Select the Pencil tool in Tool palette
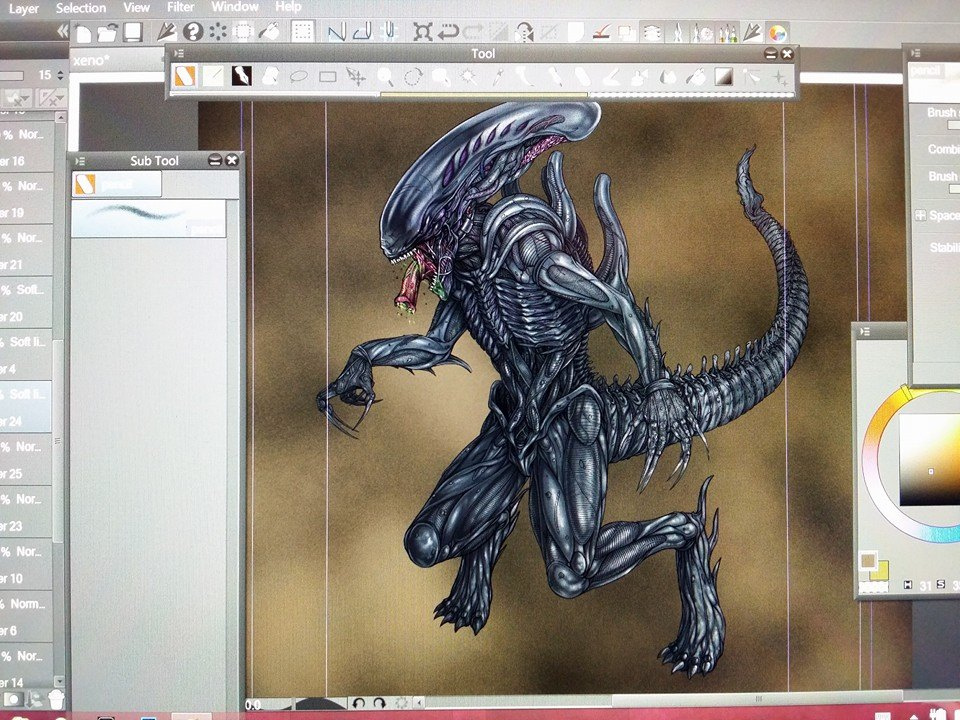Image resolution: width=960 pixels, height=720 pixels. pyautogui.click(x=185, y=76)
